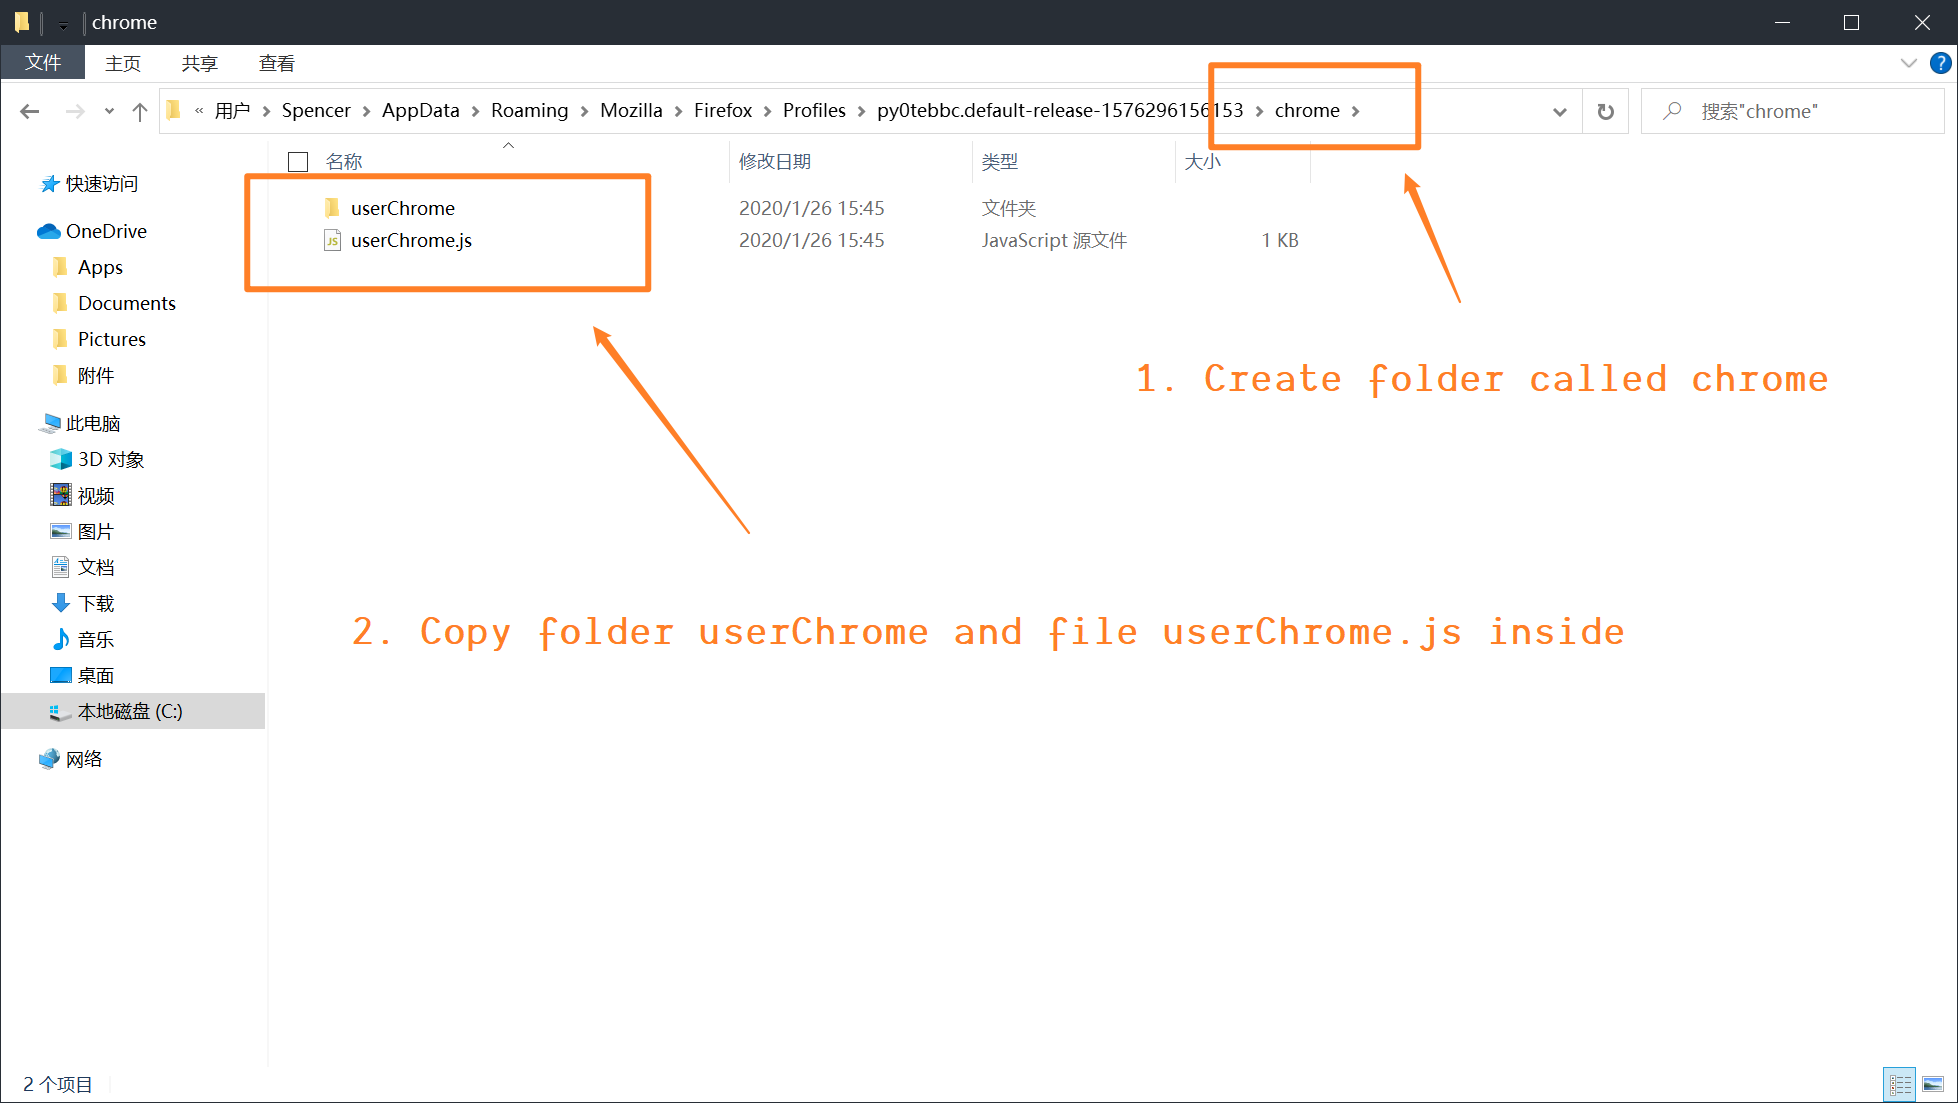
Task: Click Profiles in the breadcrumb path
Action: 813,110
